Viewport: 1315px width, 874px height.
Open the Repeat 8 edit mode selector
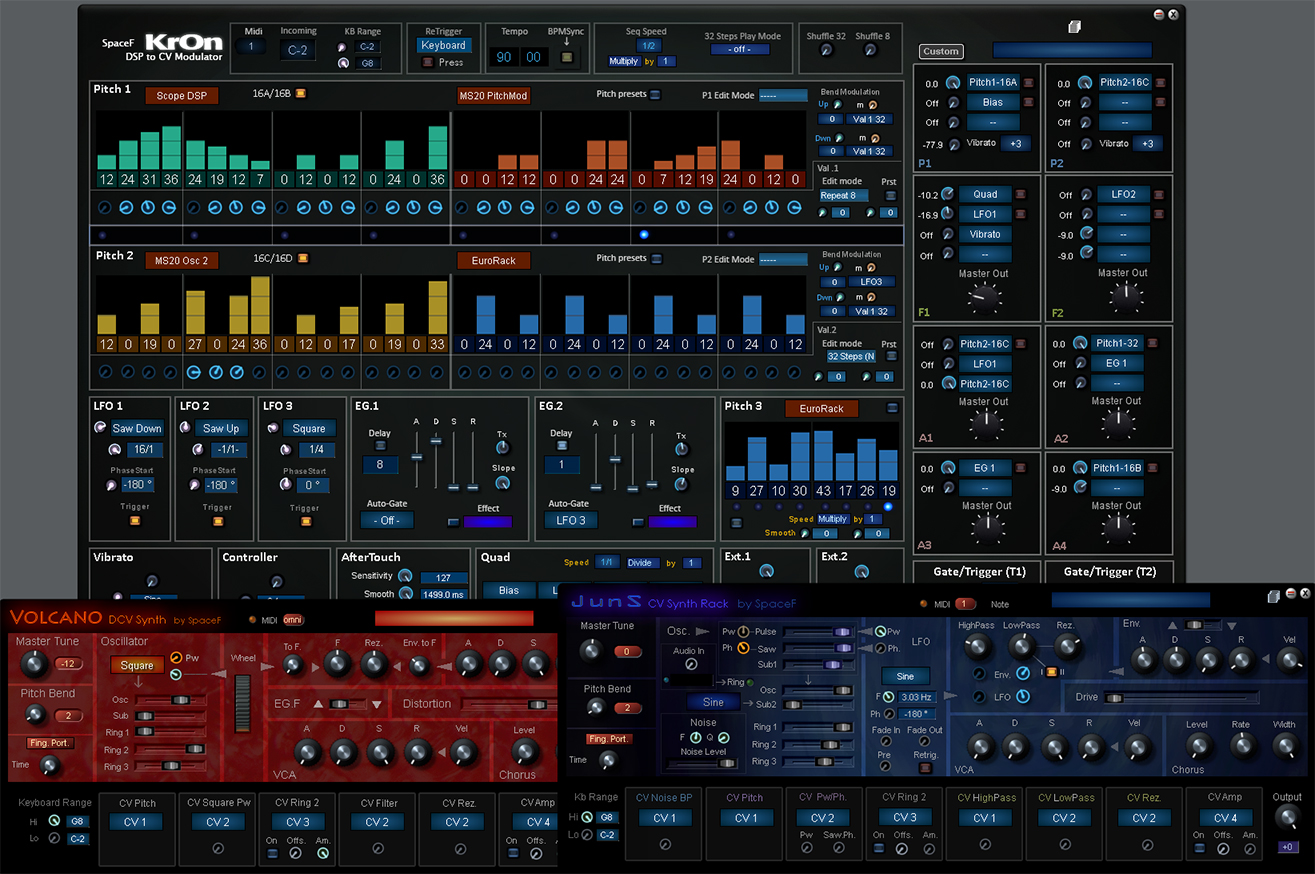(844, 196)
